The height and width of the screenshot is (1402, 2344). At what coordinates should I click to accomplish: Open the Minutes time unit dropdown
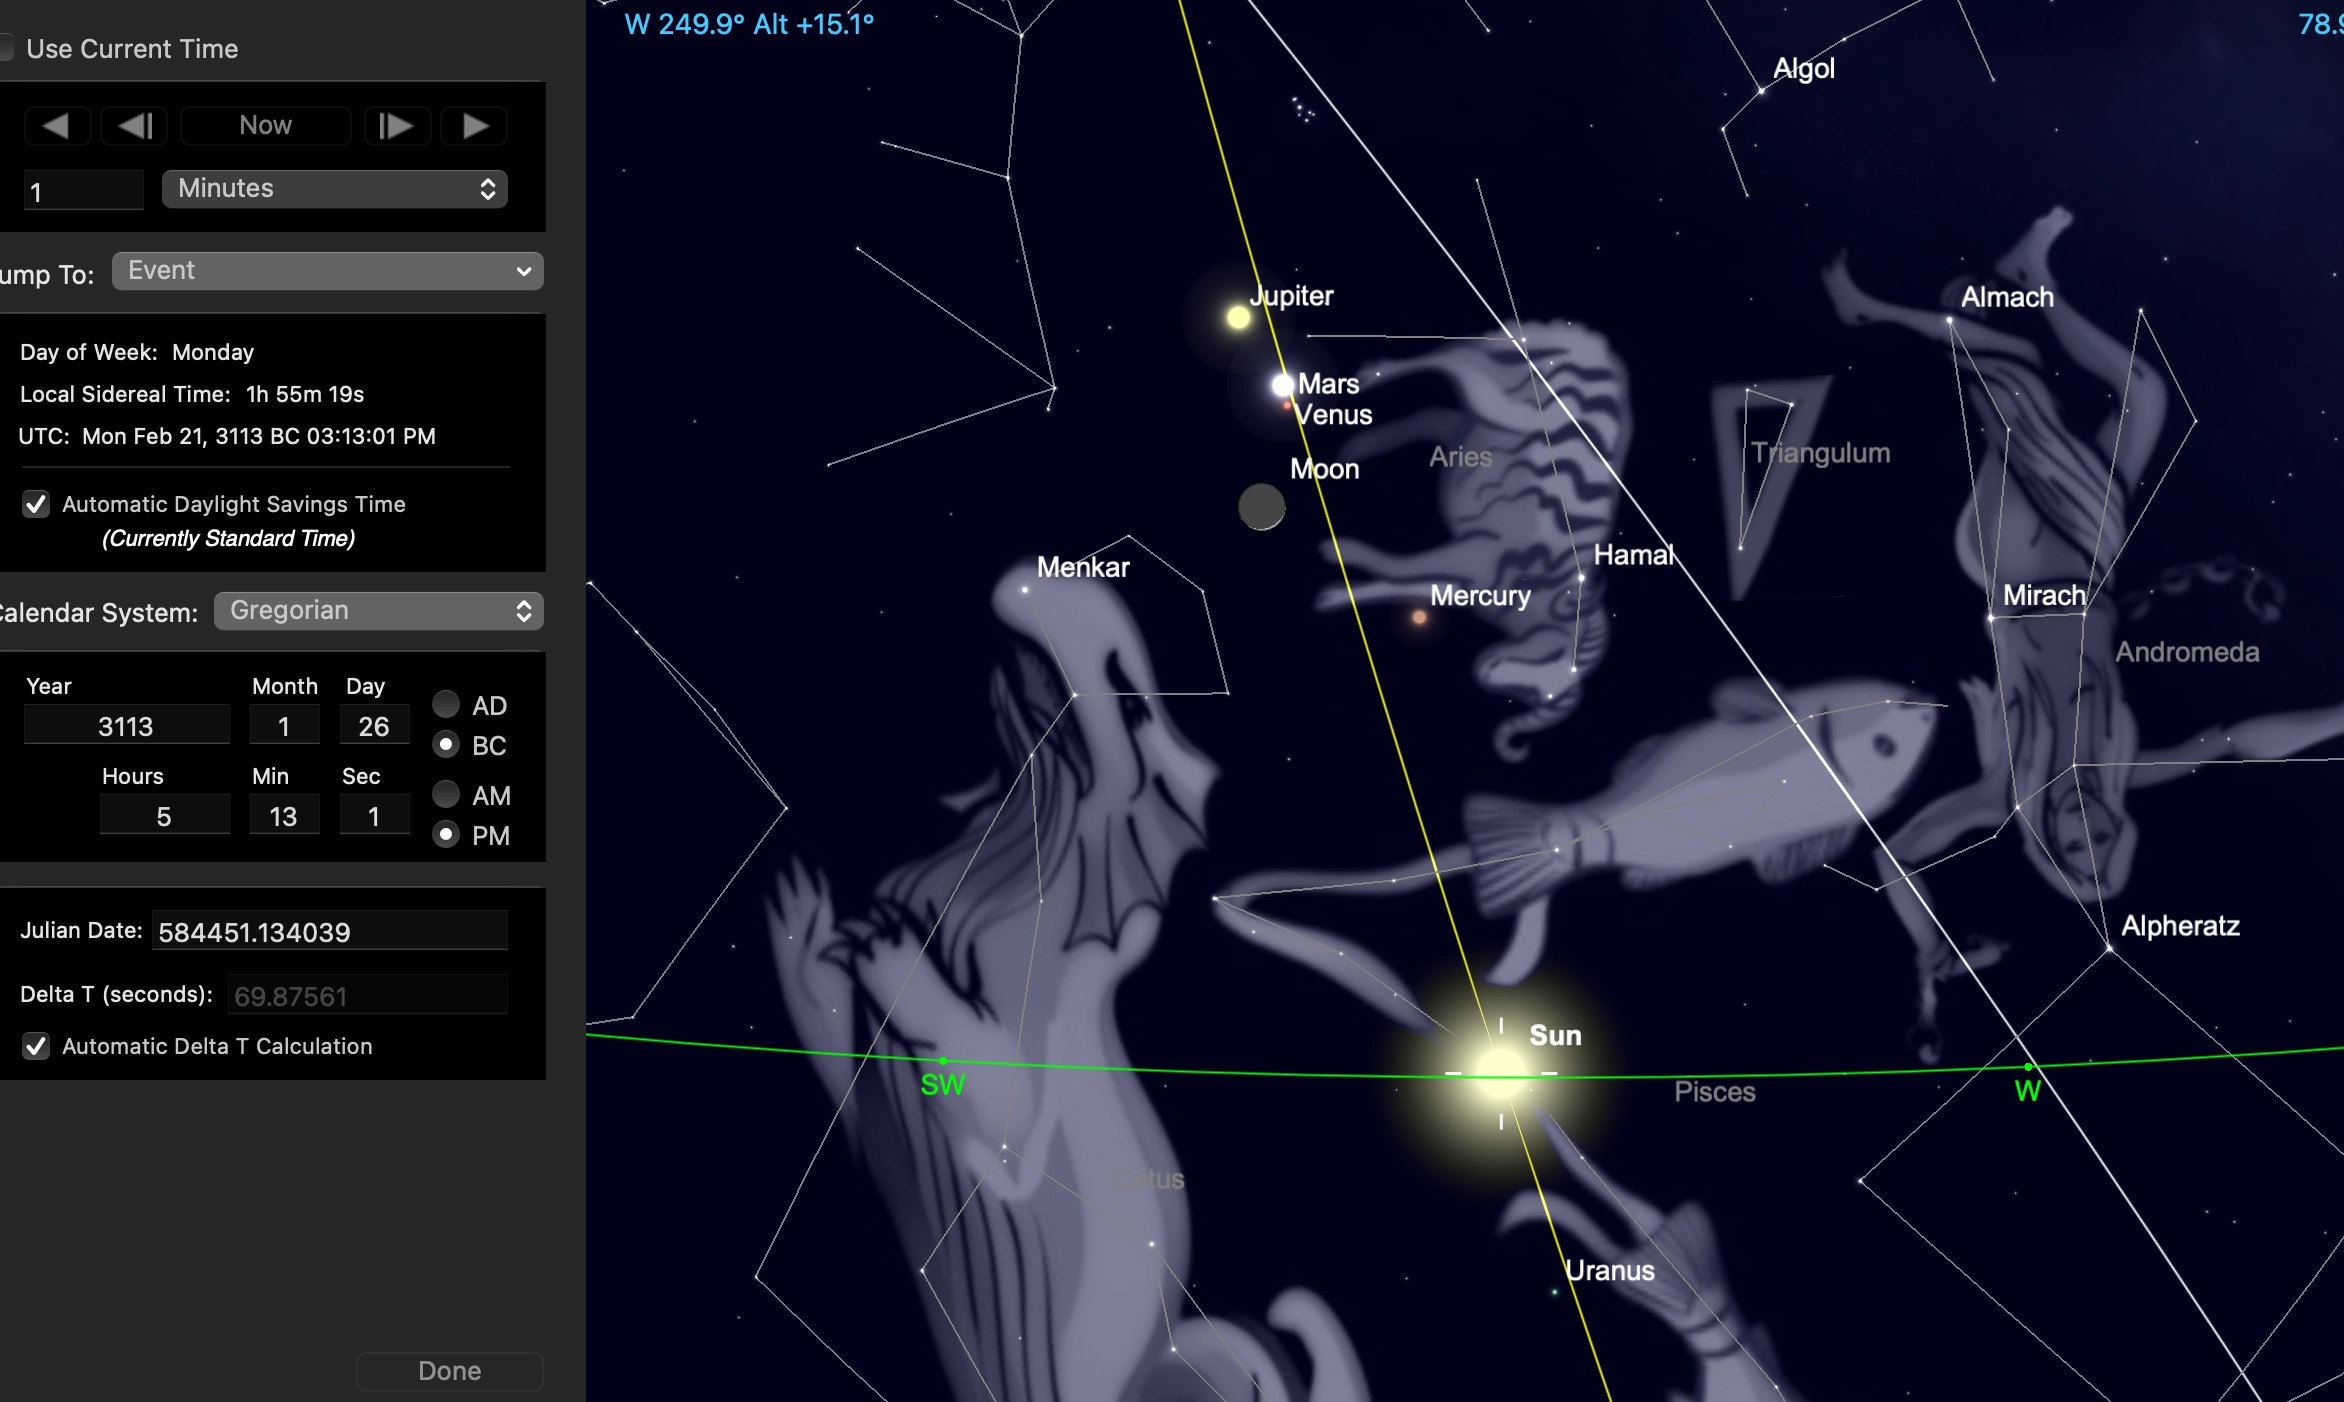pyautogui.click(x=335, y=189)
